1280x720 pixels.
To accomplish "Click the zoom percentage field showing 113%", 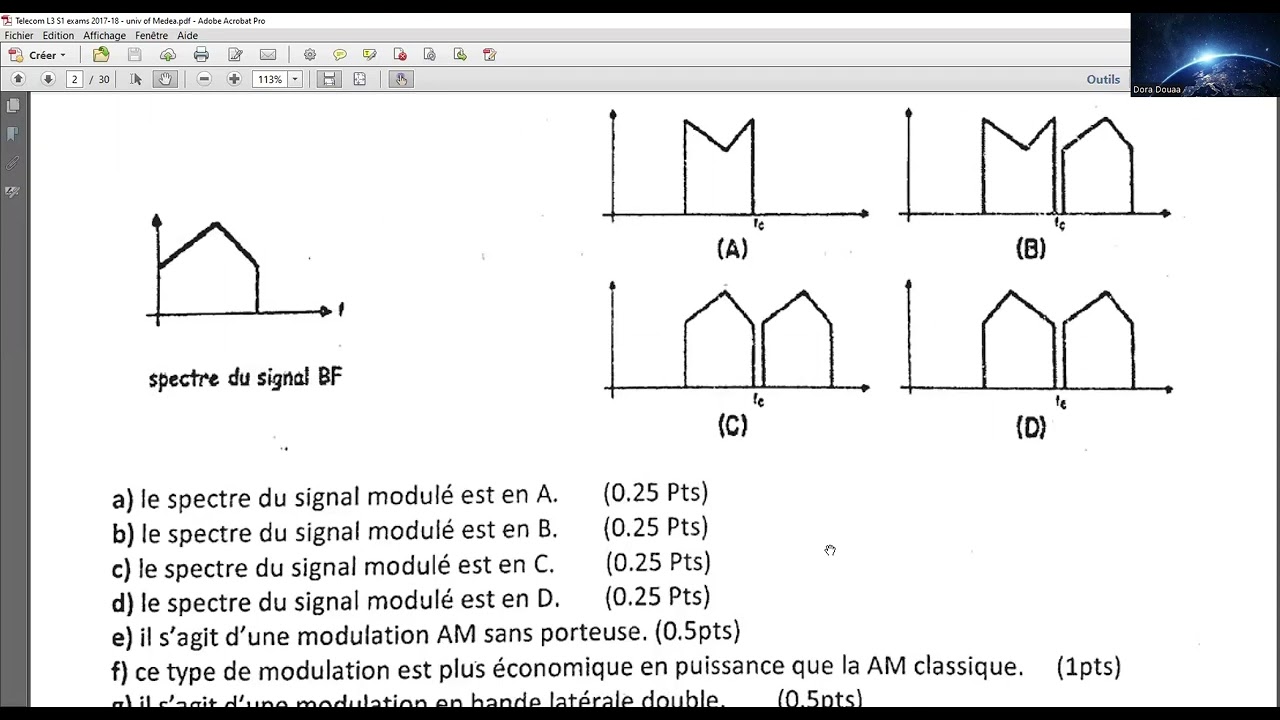I will (270, 79).
